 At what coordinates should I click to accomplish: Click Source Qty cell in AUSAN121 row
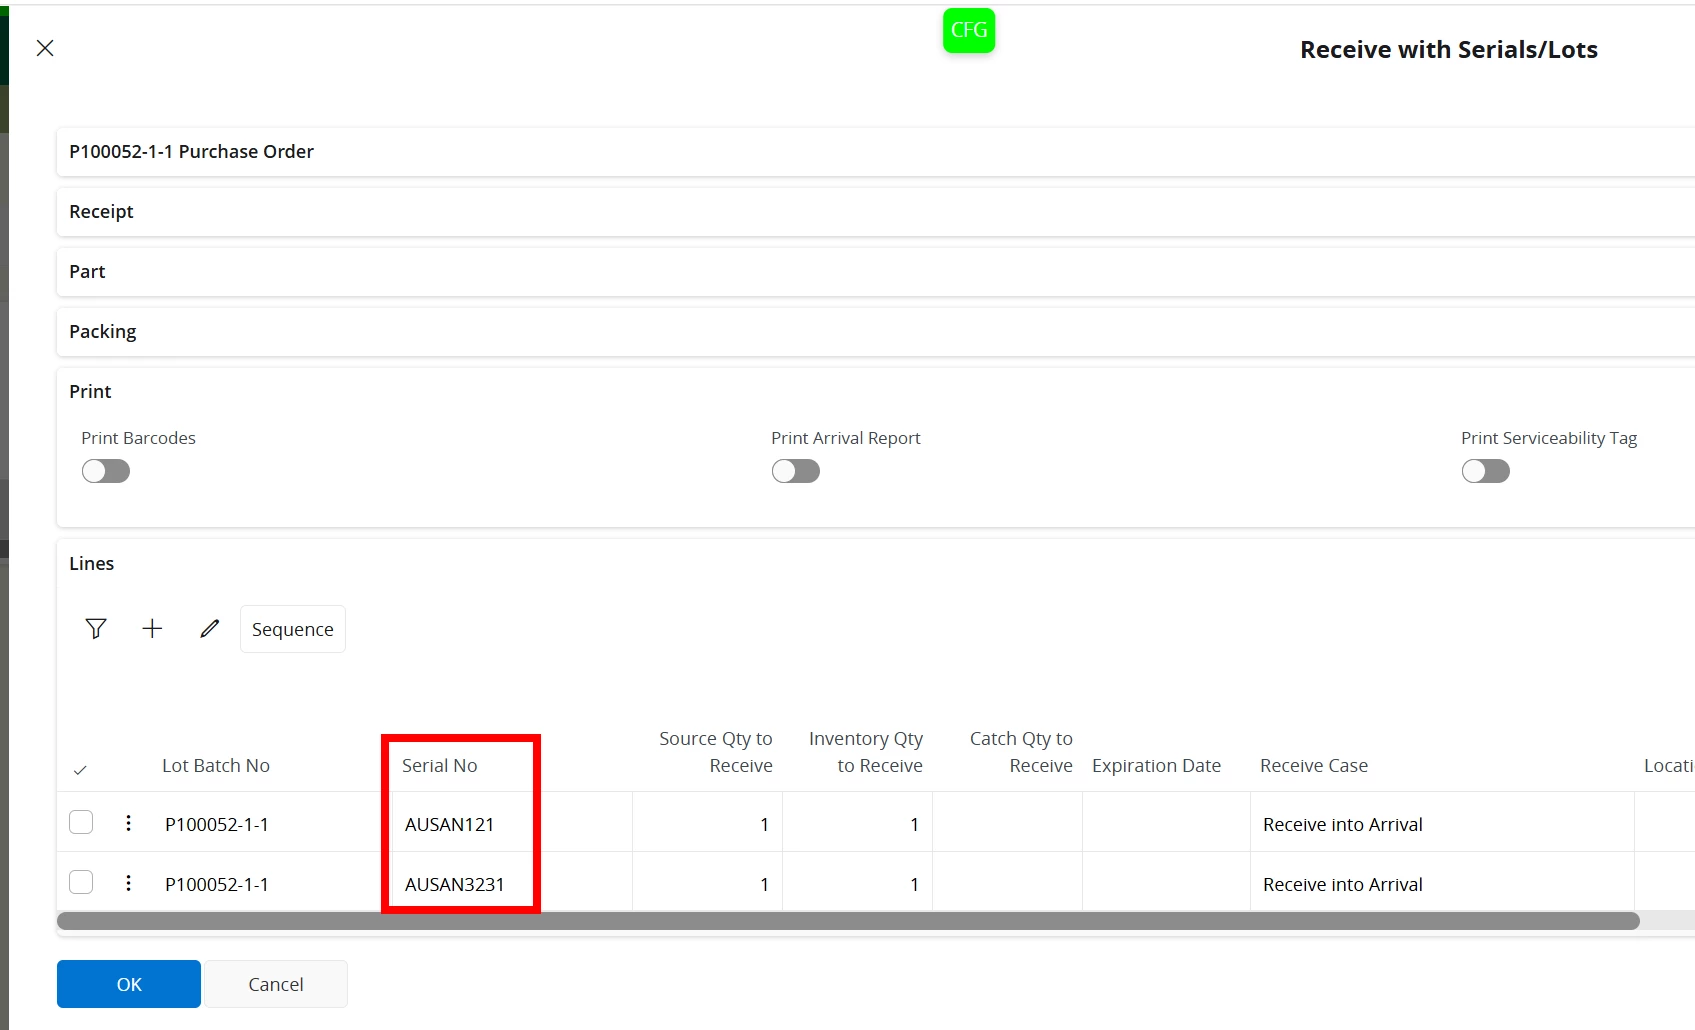pos(708,822)
